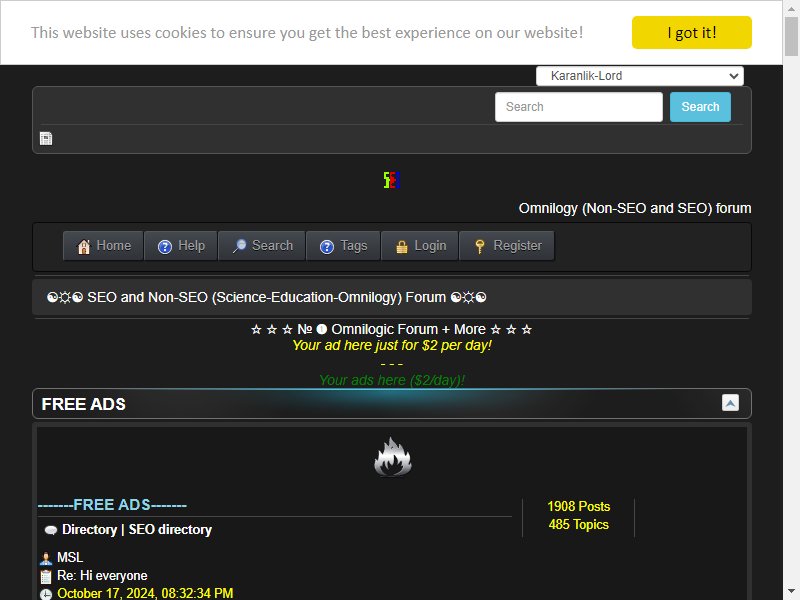Image resolution: width=800 pixels, height=600 pixels.
Task: Click speech bubble icon beside Directory
Action: [x=51, y=531]
